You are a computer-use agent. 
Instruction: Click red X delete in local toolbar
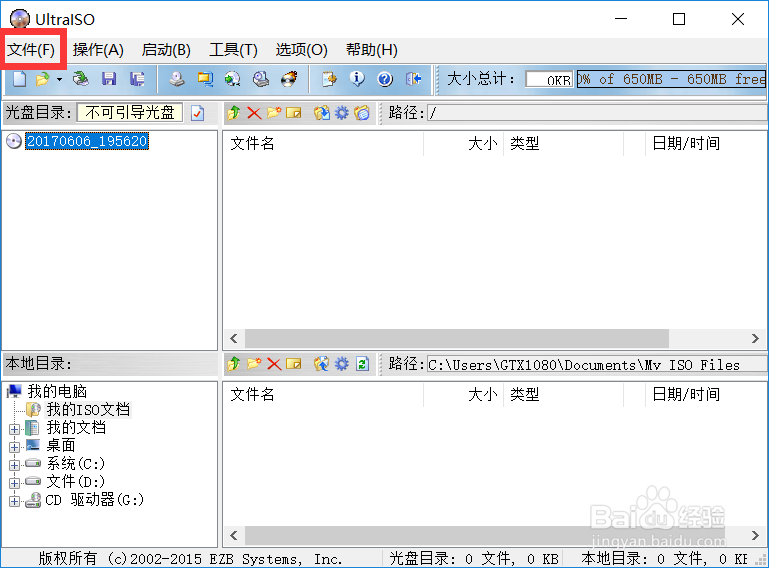pos(274,364)
